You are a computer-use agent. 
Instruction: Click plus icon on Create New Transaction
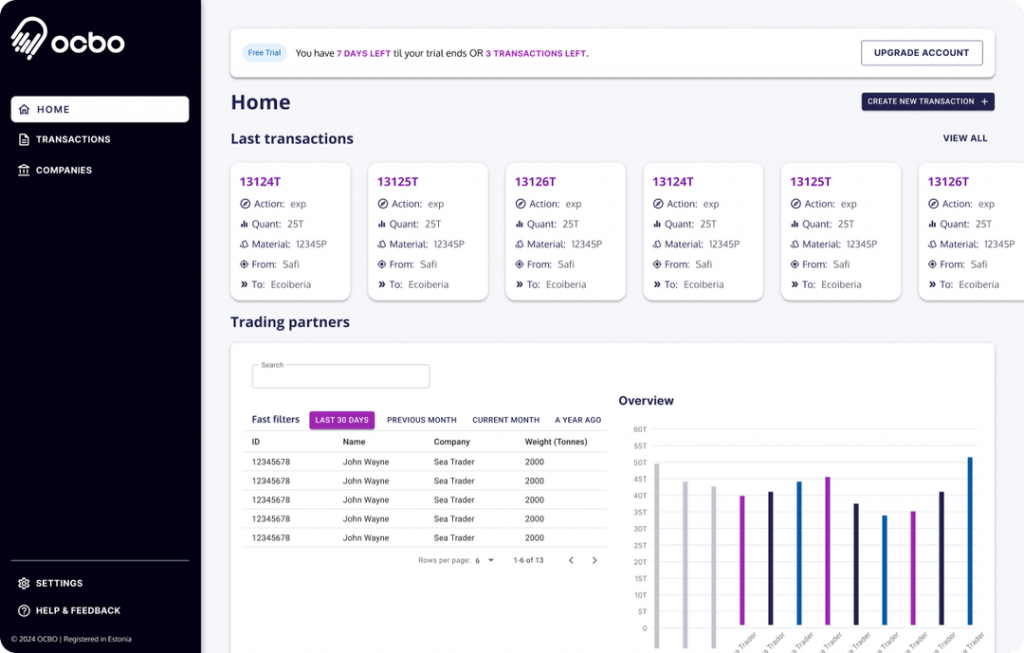pos(985,102)
